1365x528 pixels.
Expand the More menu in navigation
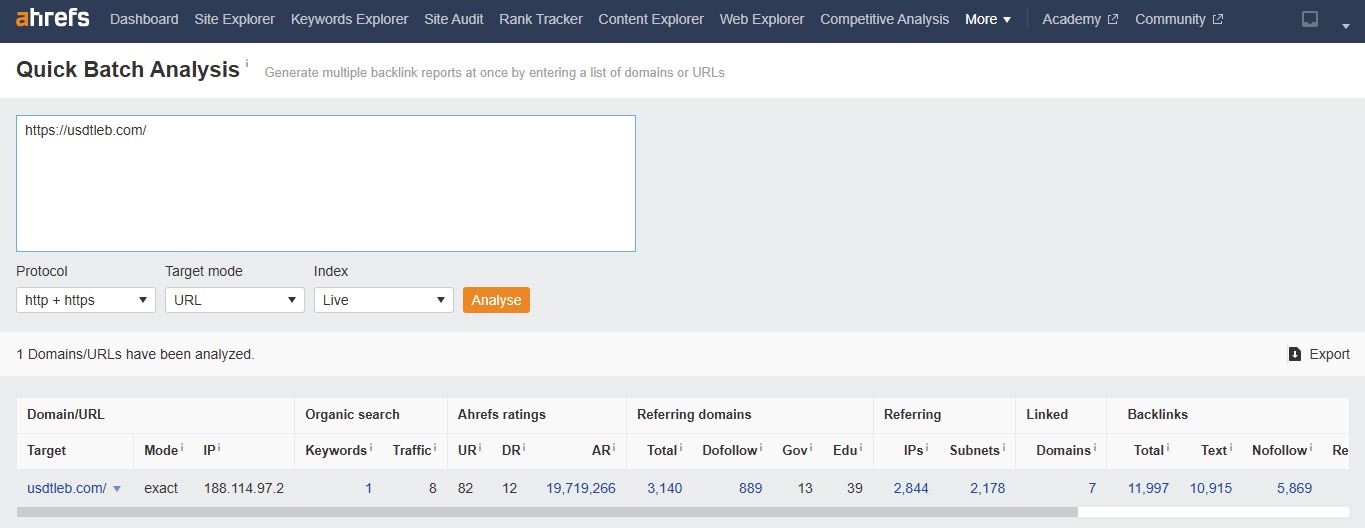pyautogui.click(x=987, y=19)
